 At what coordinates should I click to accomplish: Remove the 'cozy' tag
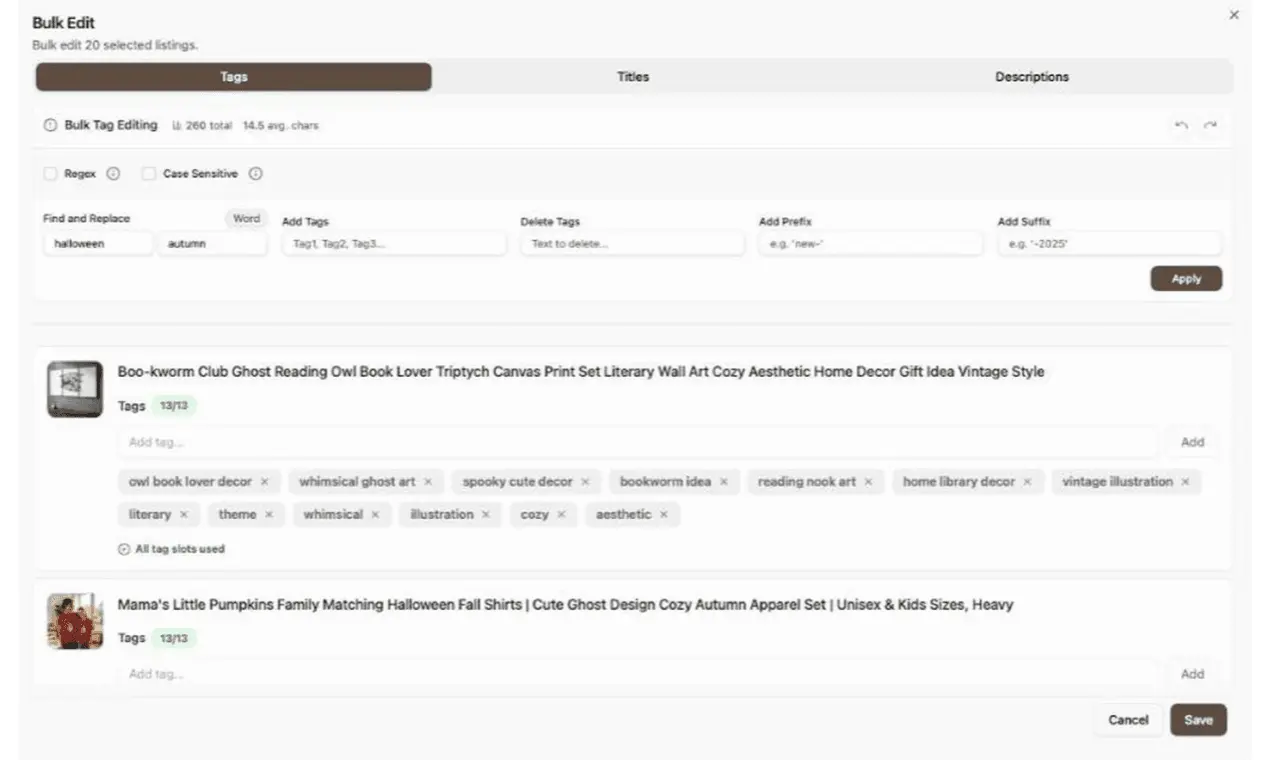pos(561,515)
